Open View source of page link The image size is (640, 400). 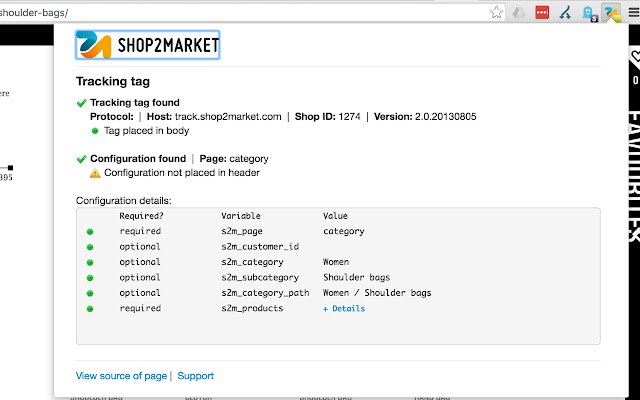click(x=121, y=376)
